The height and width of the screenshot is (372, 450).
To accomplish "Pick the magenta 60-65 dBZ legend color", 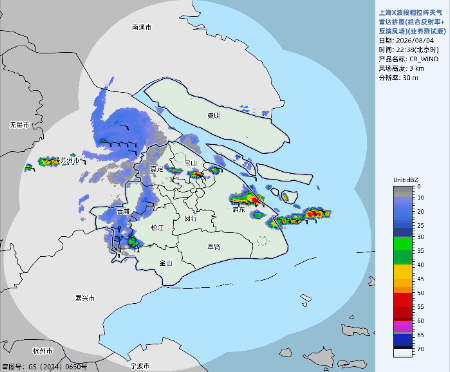I will pyautogui.click(x=403, y=326).
